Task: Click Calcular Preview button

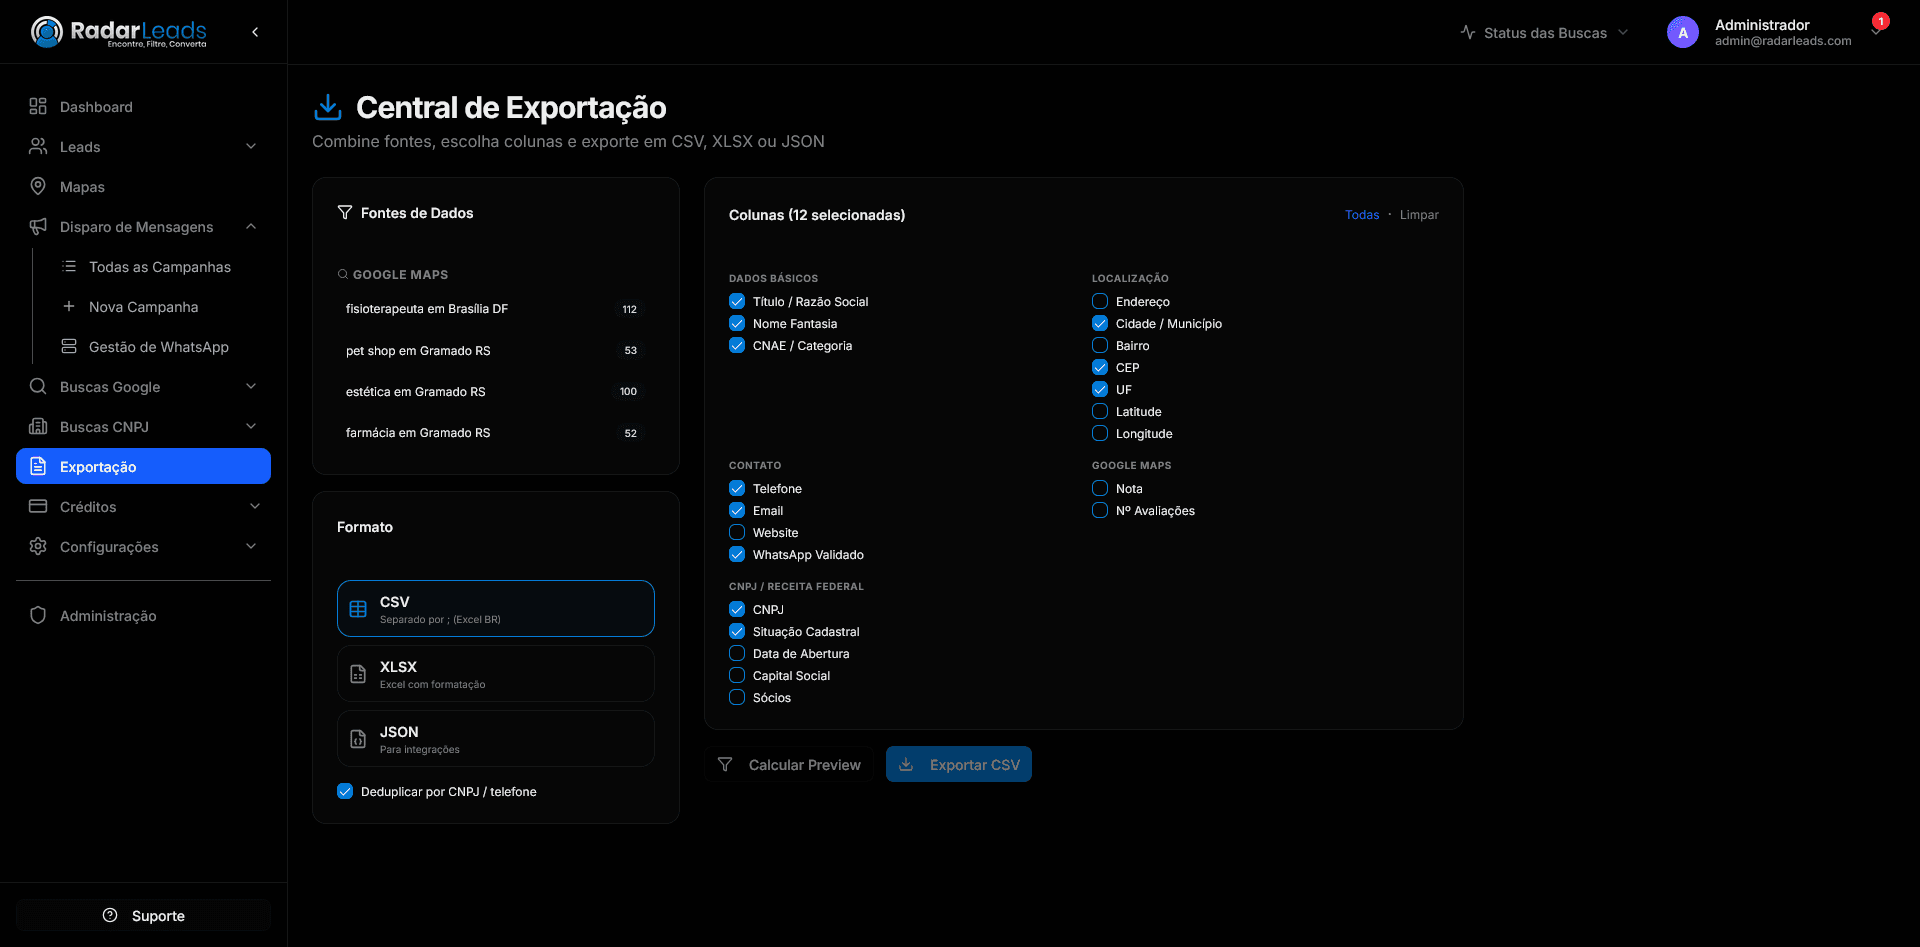Action: [788, 764]
